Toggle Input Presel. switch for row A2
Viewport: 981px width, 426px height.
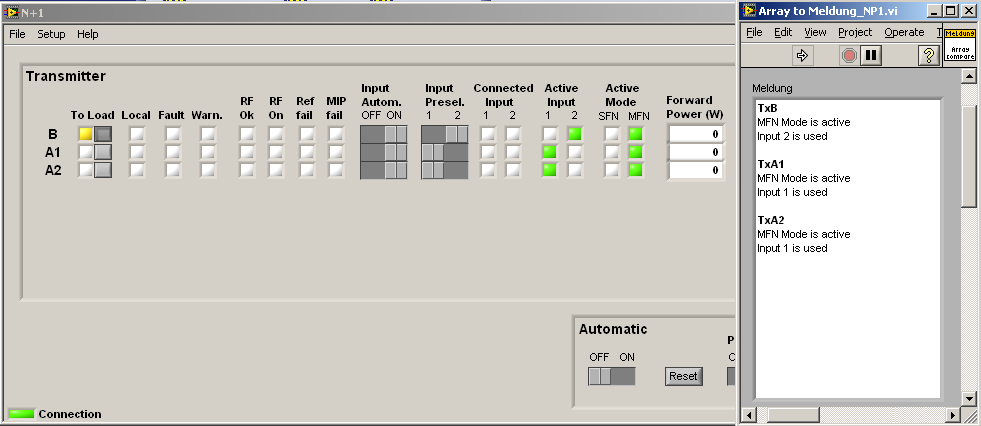pos(445,170)
